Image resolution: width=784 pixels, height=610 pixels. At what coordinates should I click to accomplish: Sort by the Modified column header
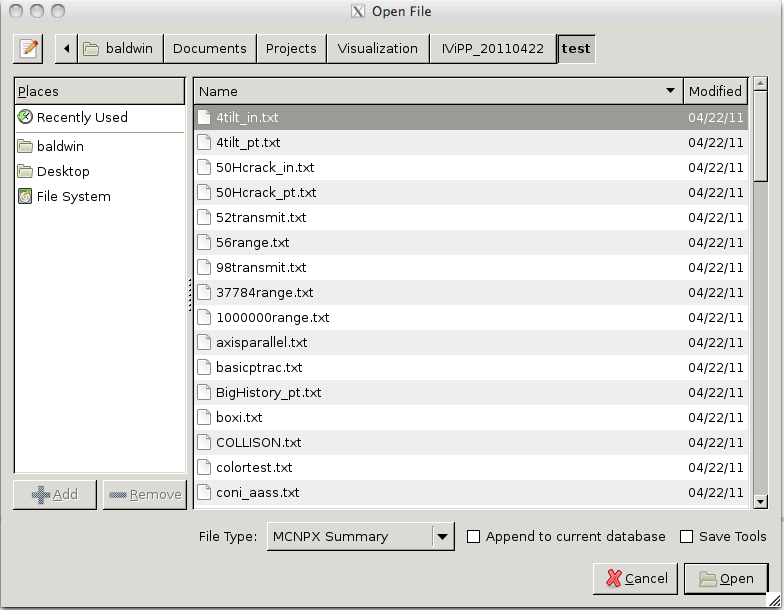716,91
